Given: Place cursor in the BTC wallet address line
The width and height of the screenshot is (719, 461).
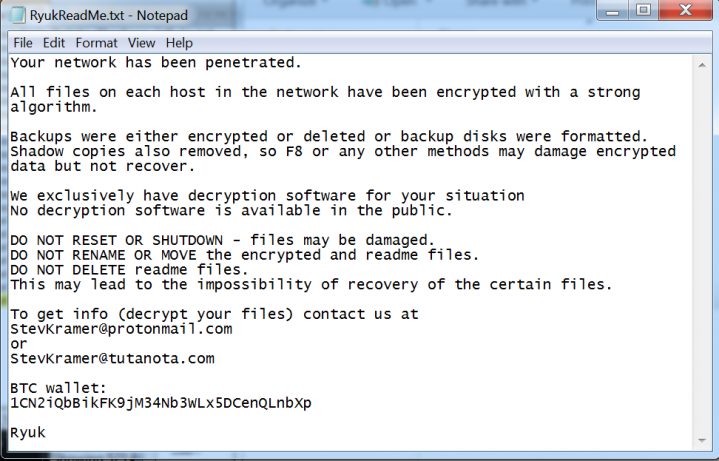Looking at the screenshot, I should point(161,403).
